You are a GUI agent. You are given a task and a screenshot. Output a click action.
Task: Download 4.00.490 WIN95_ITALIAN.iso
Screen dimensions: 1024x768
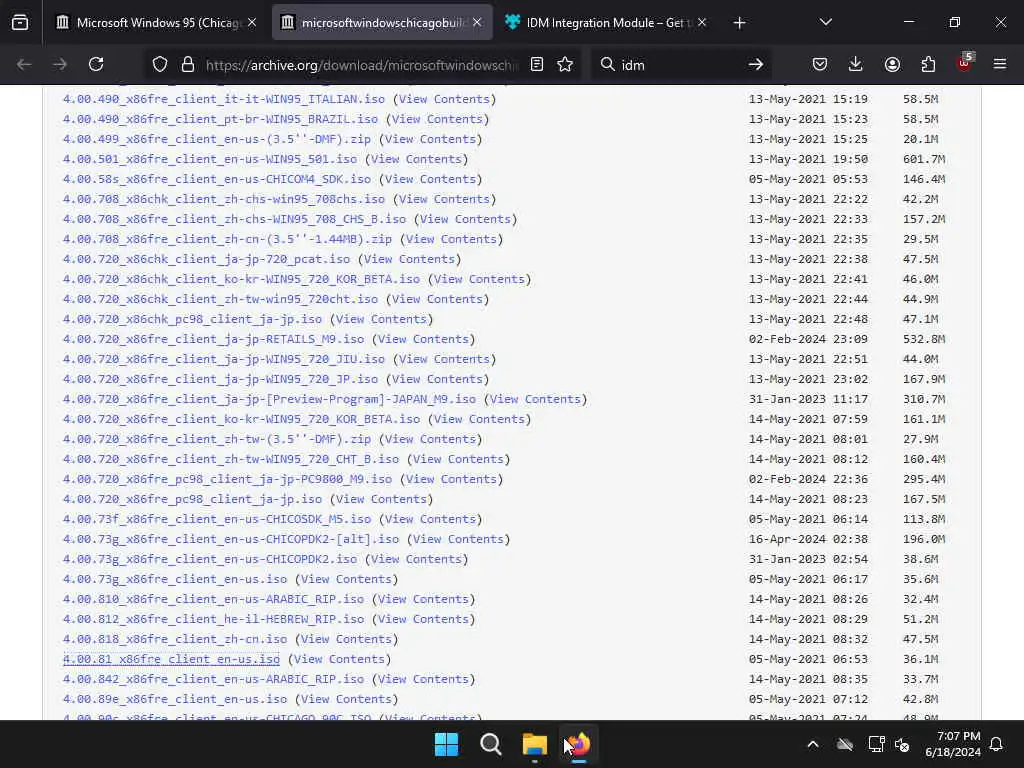pos(223,99)
